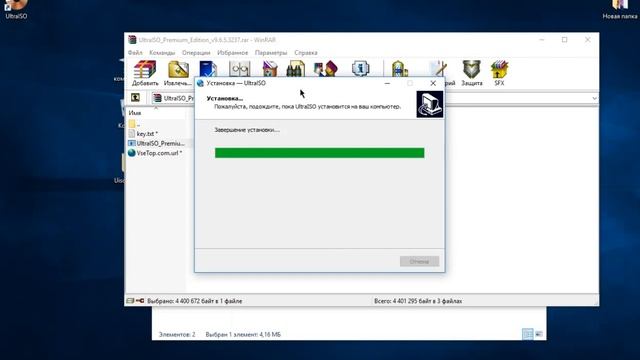Click the Защита (Protect) shield icon in WinRAR
The height and width of the screenshot is (360, 640).
pyautogui.click(x=471, y=69)
